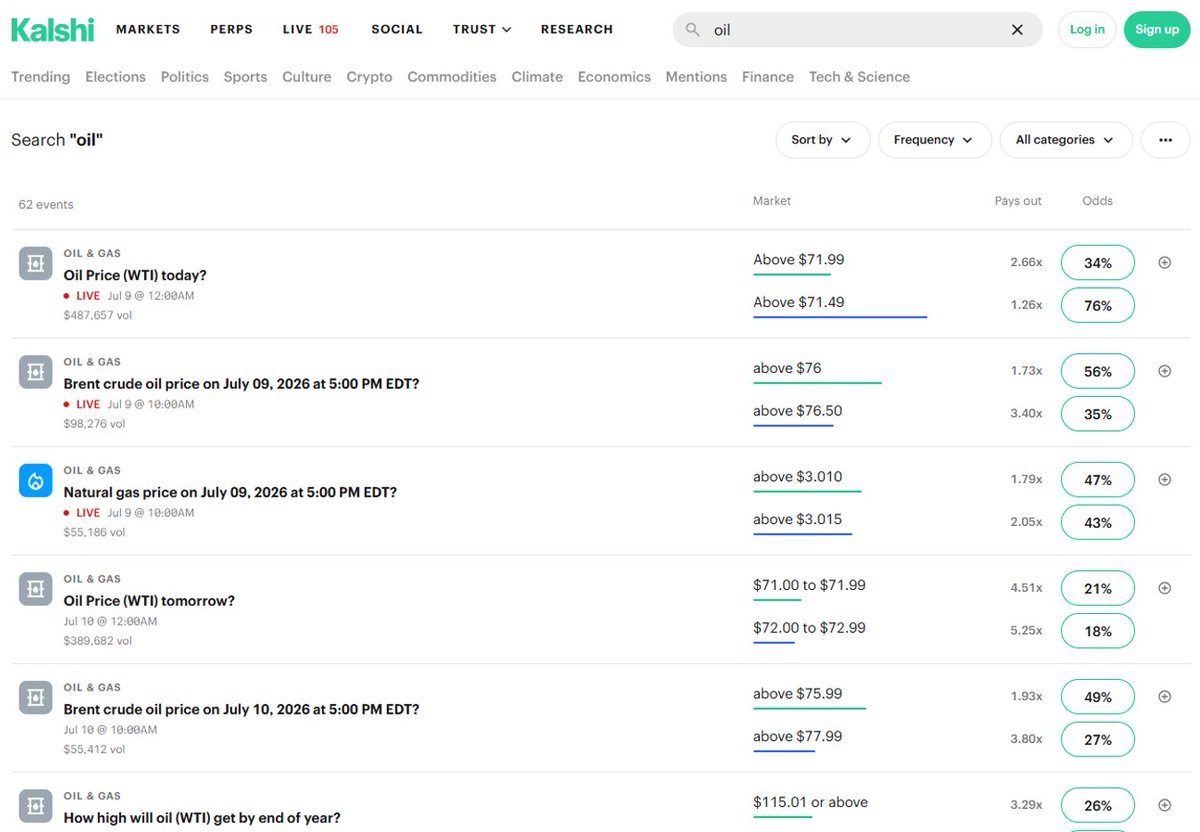Add Brent crude July 09 via plus icon
1200x832 pixels.
(x=1164, y=371)
